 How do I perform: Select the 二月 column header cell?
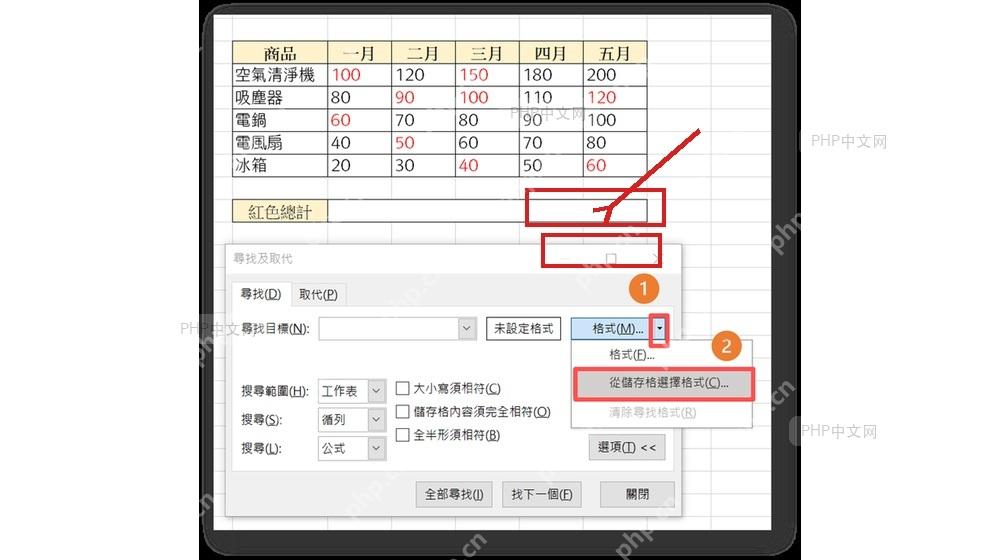pos(423,52)
